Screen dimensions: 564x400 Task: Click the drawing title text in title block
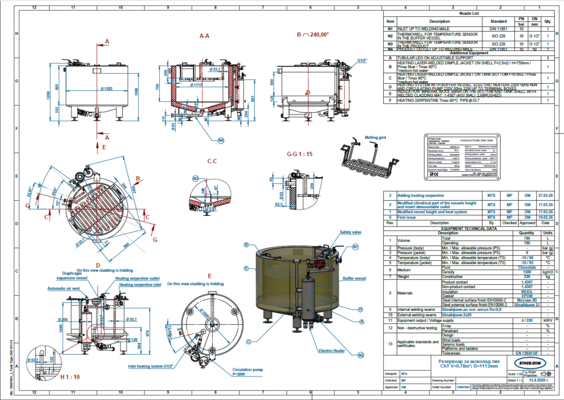pyautogui.click(x=469, y=363)
